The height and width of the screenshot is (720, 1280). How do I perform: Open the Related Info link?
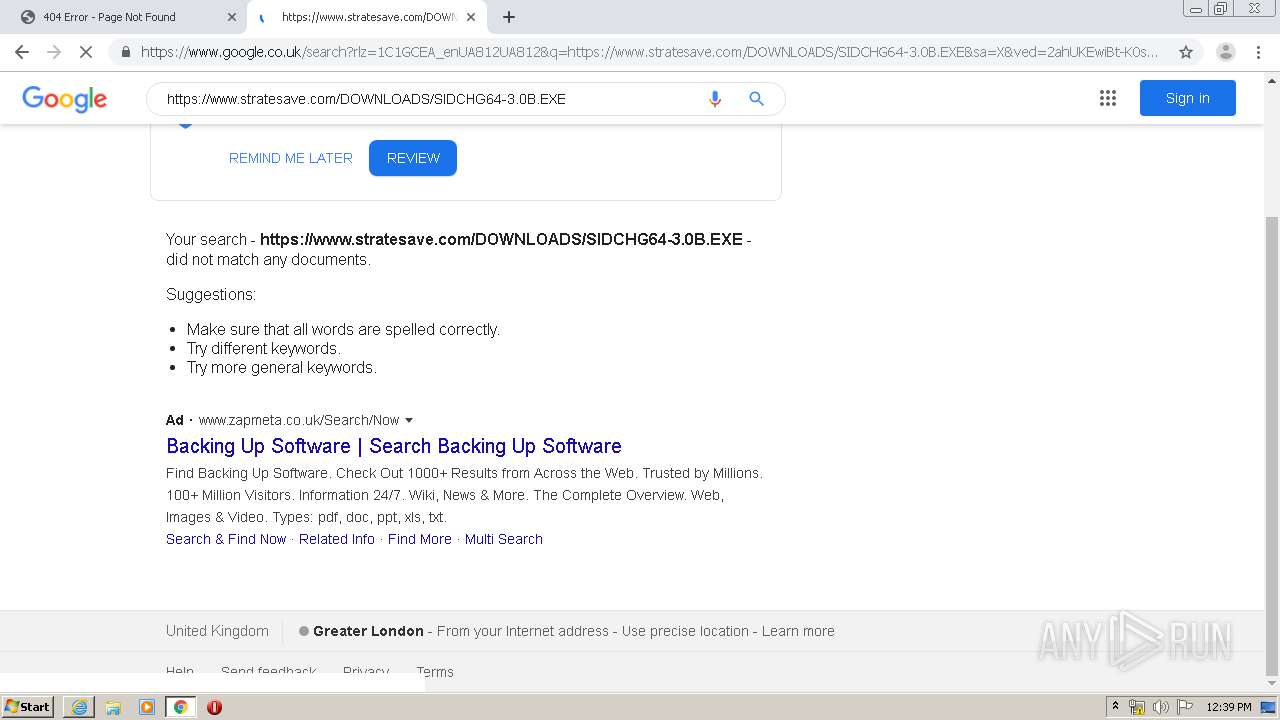click(x=337, y=539)
